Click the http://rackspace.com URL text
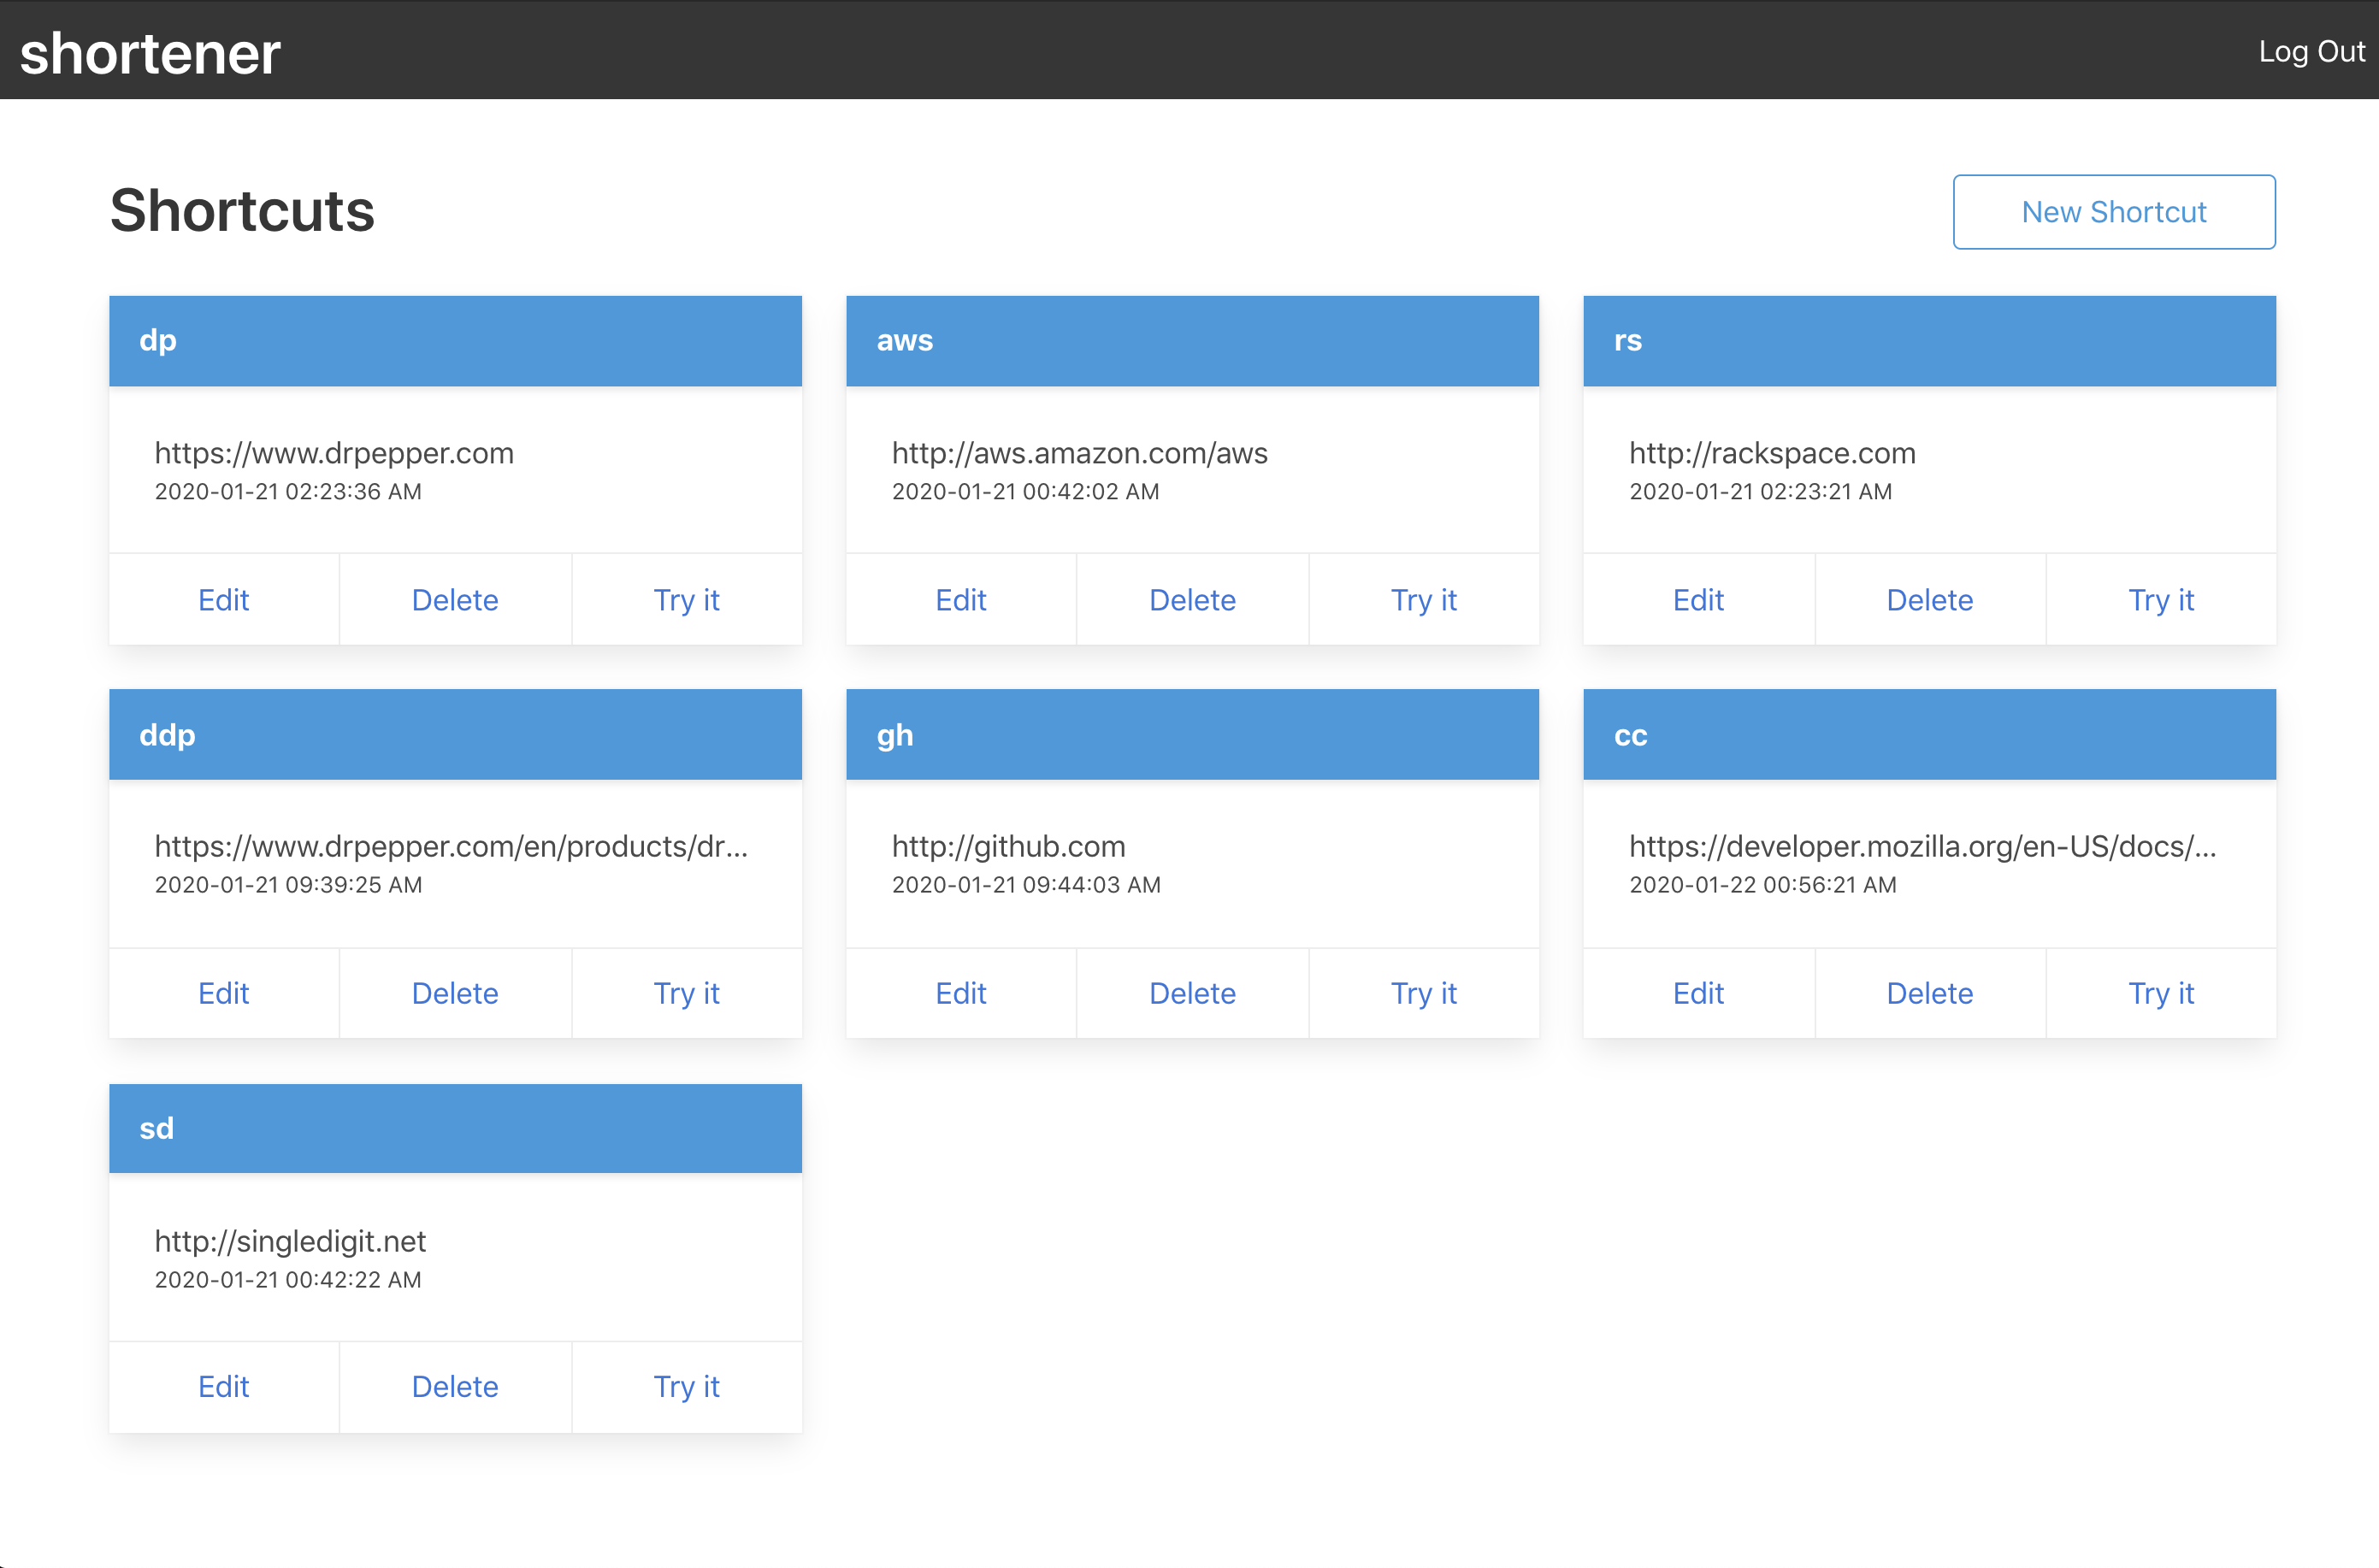Screen dimensions: 2379x1568 (x=1772, y=453)
